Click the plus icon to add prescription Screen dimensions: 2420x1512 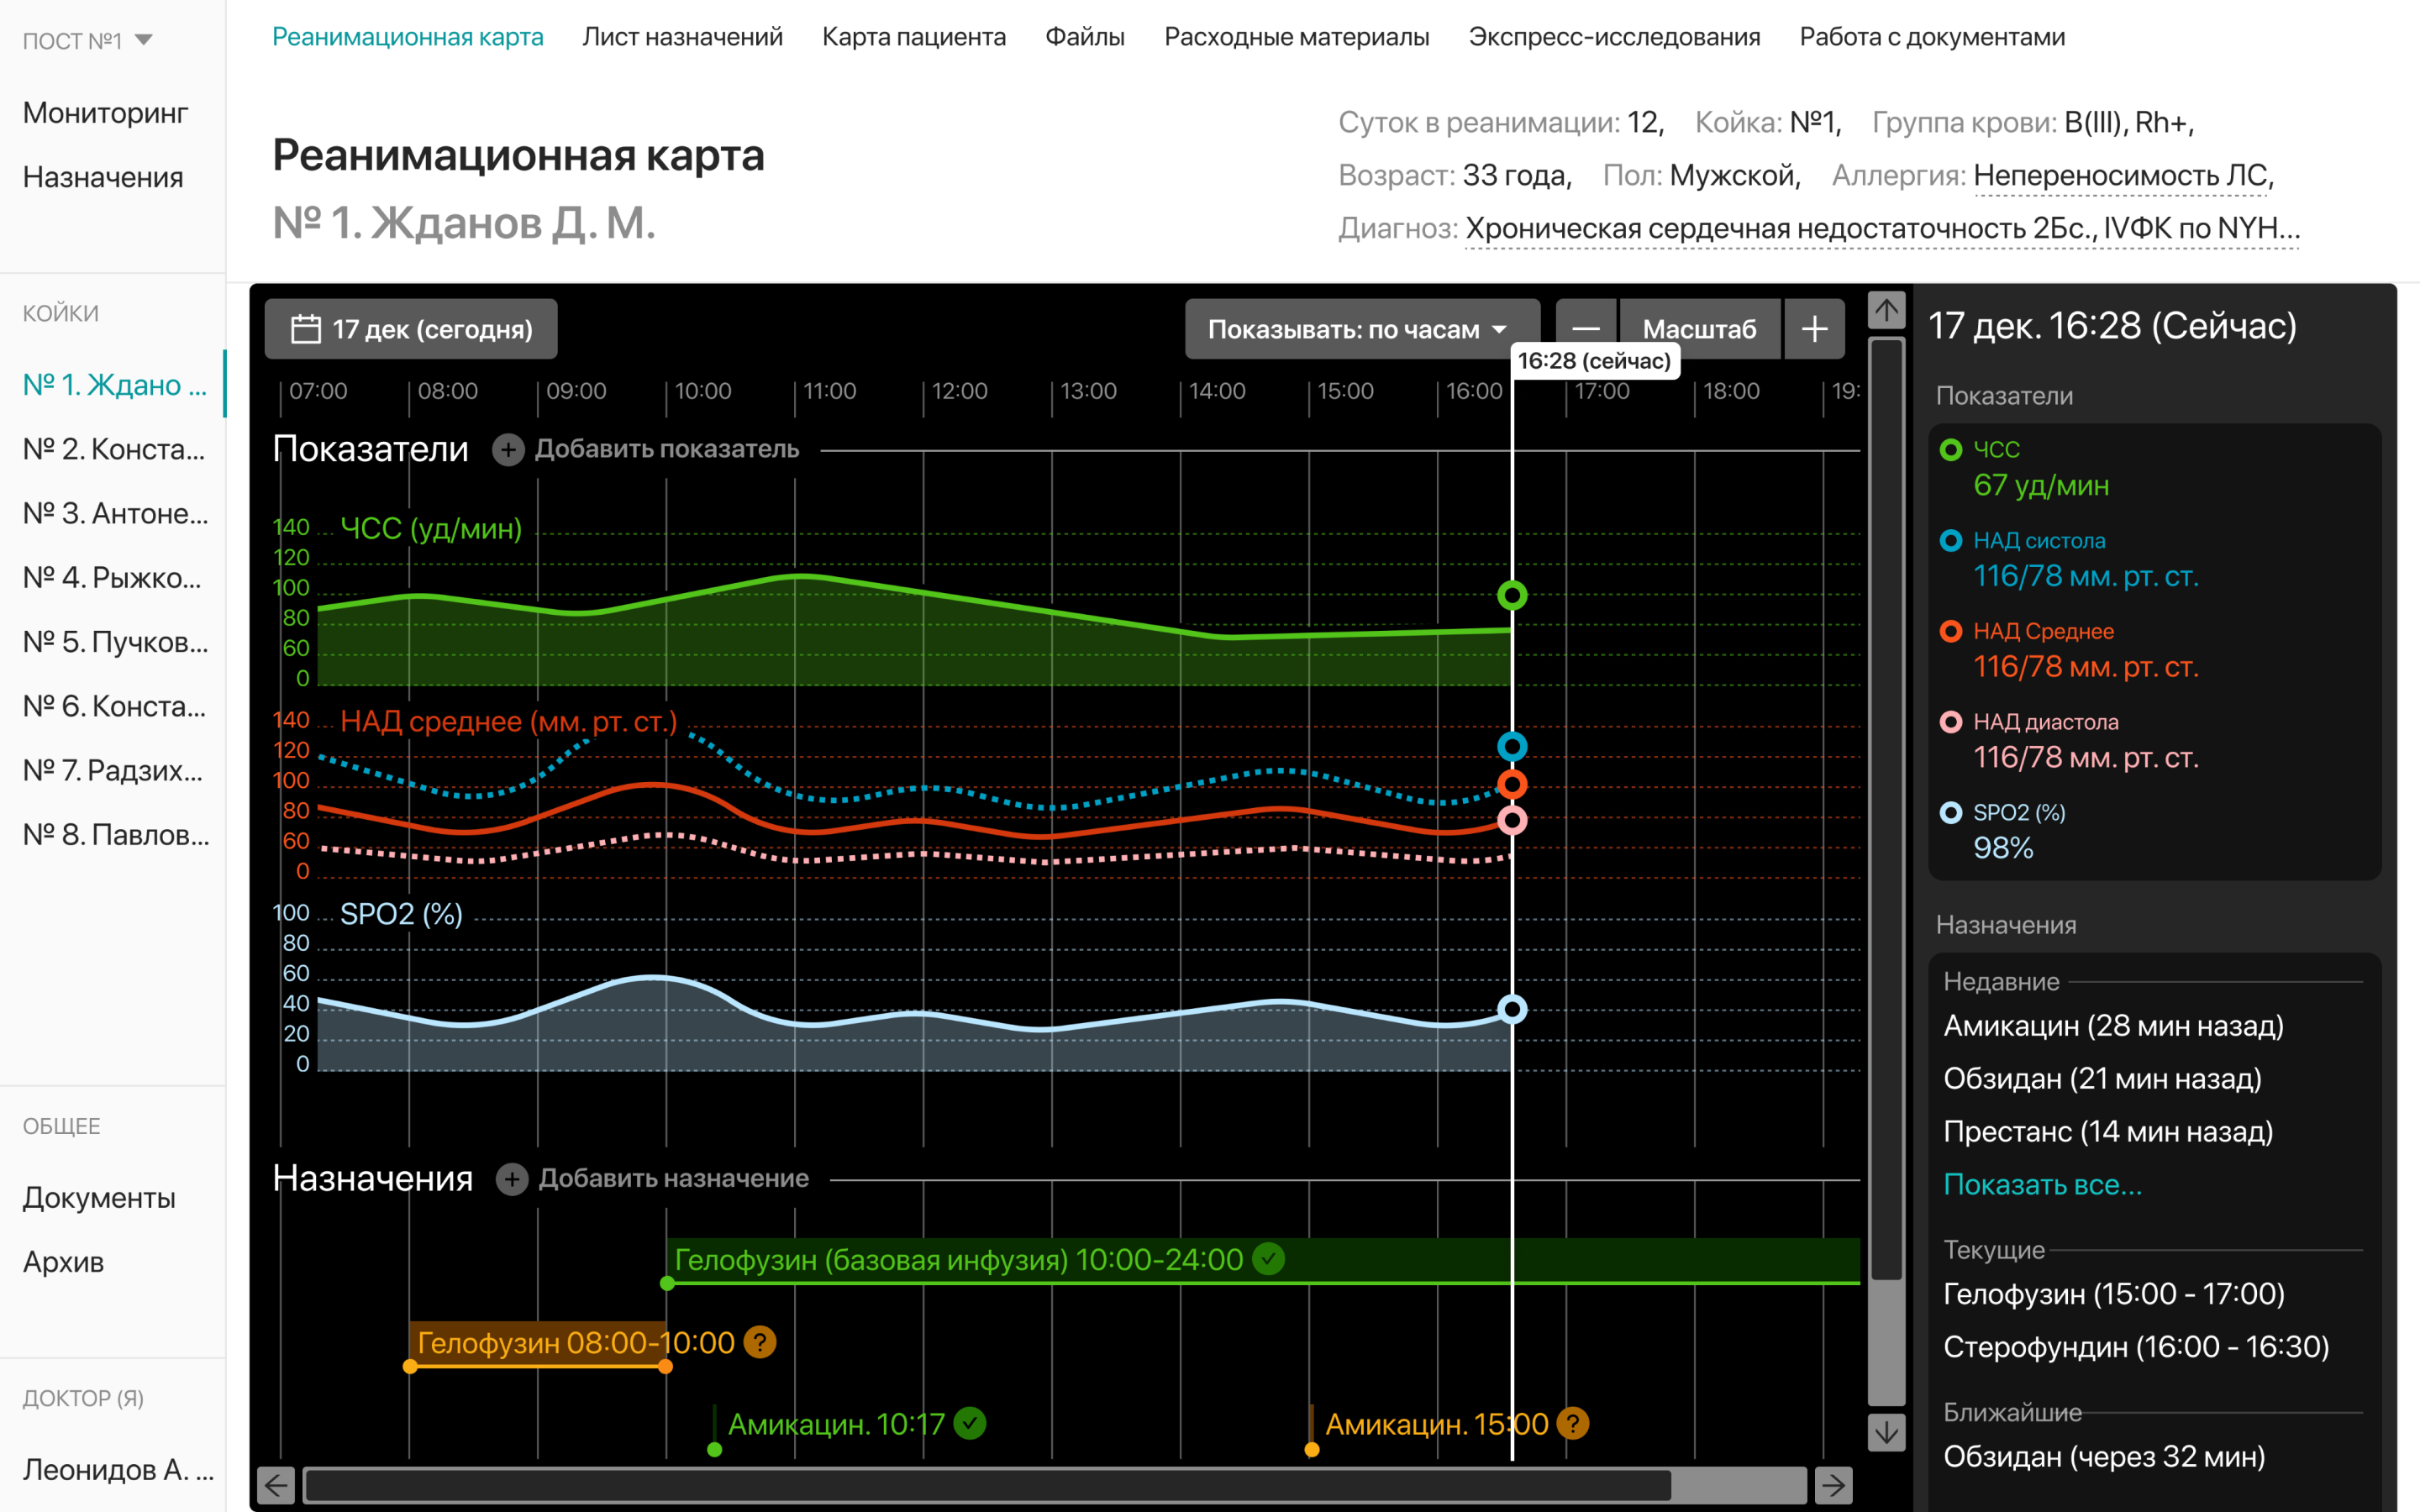click(512, 1179)
